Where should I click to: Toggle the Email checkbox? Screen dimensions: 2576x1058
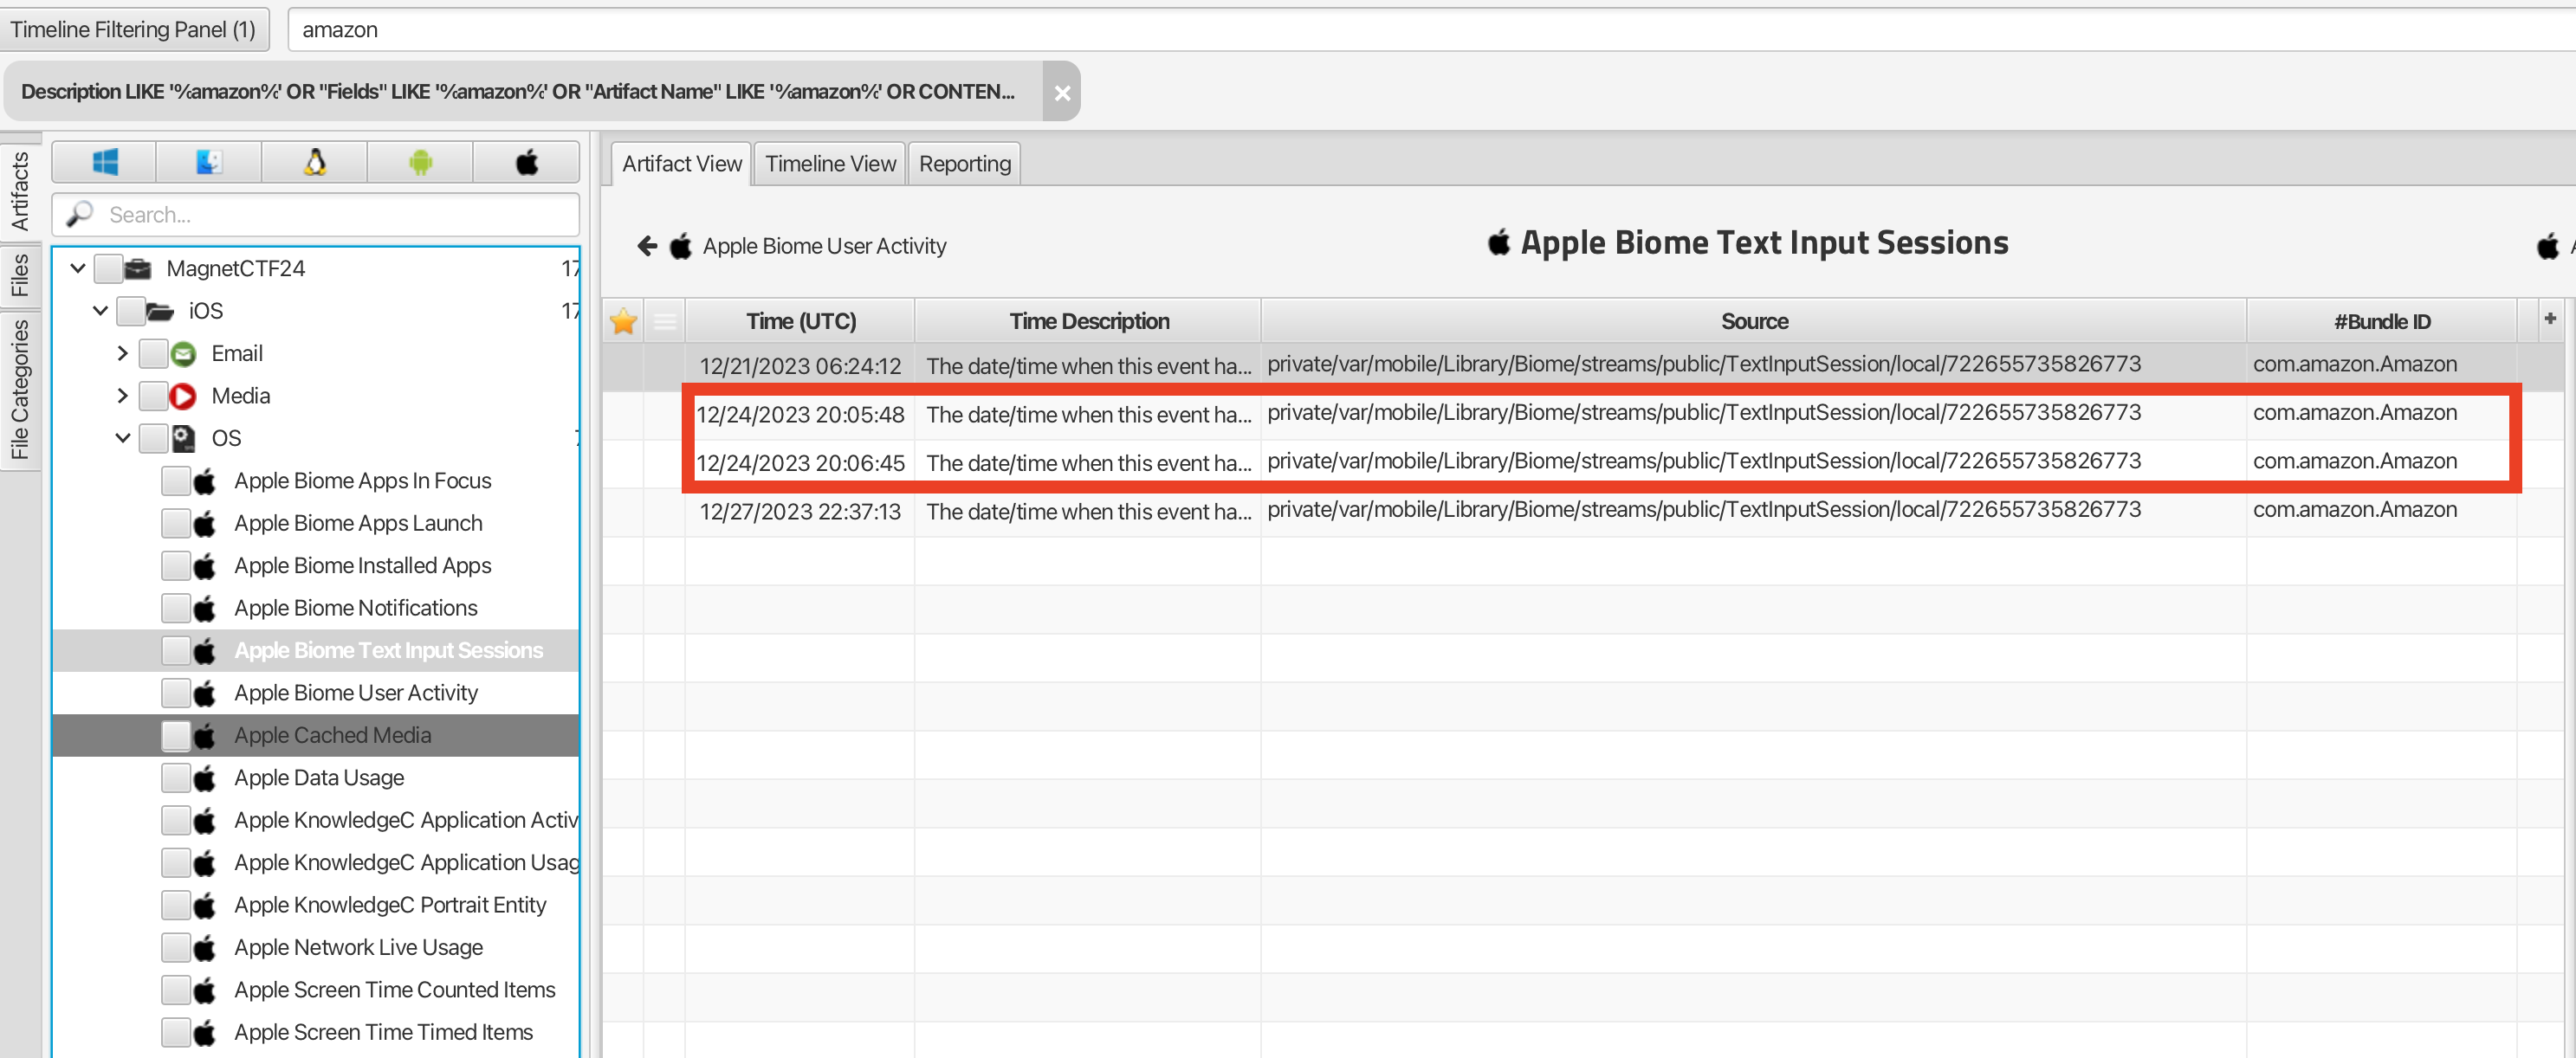(154, 353)
